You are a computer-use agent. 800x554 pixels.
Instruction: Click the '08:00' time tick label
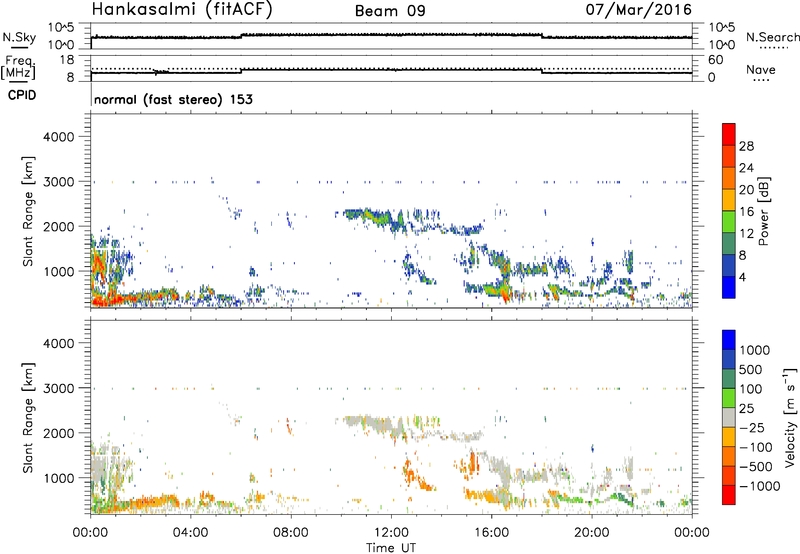291,533
